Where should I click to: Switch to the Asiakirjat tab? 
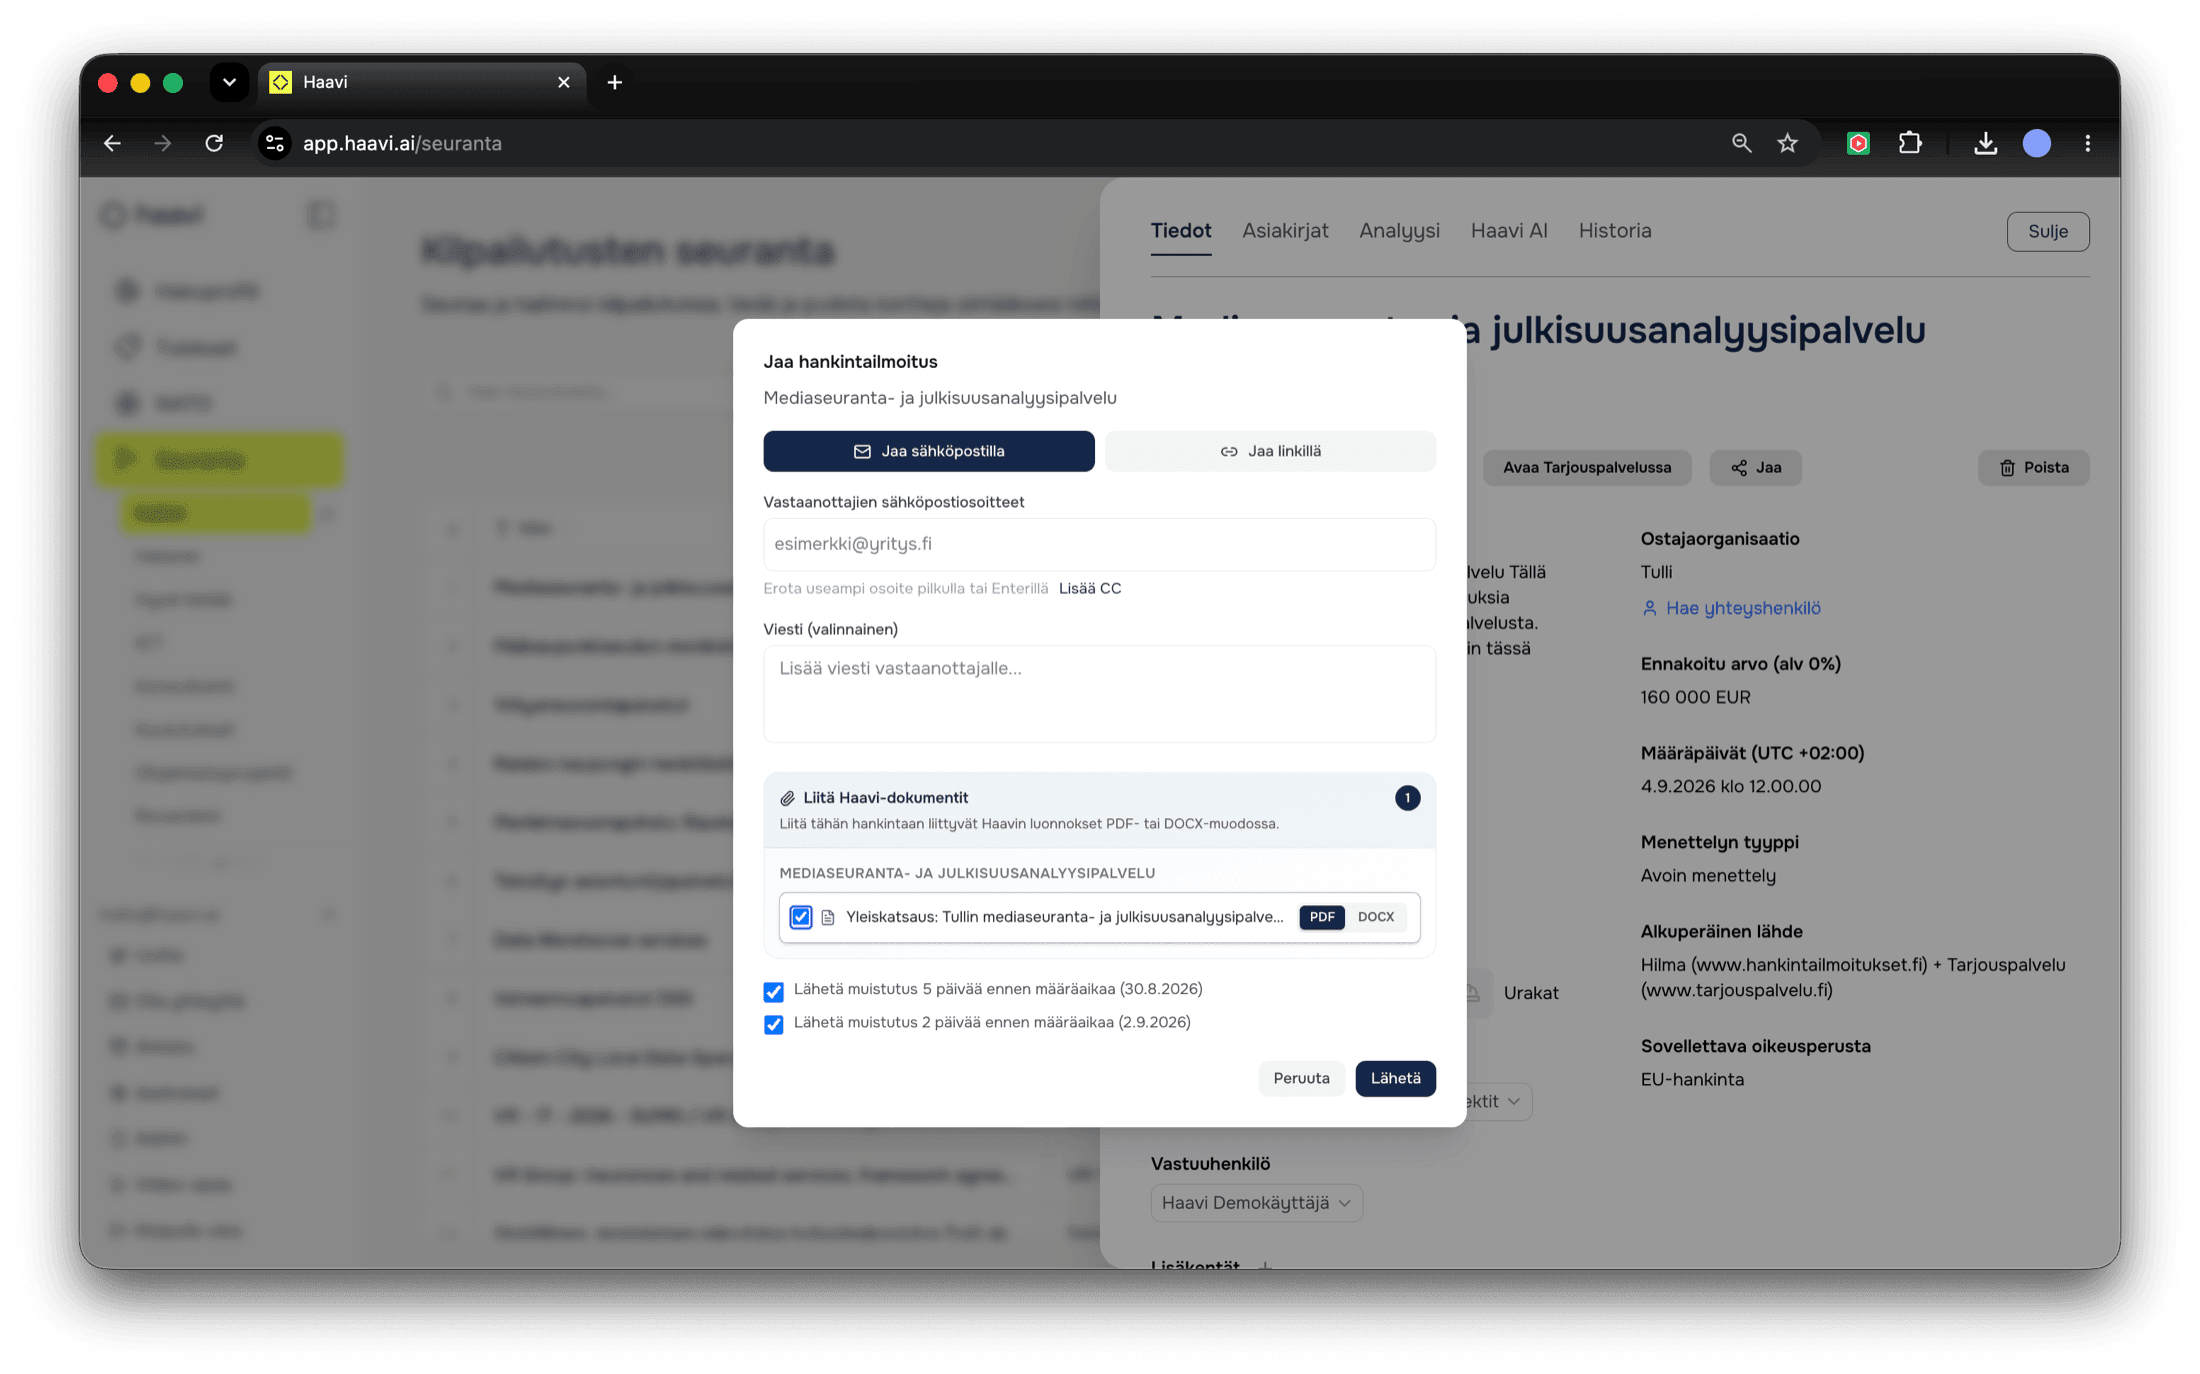1285,231
